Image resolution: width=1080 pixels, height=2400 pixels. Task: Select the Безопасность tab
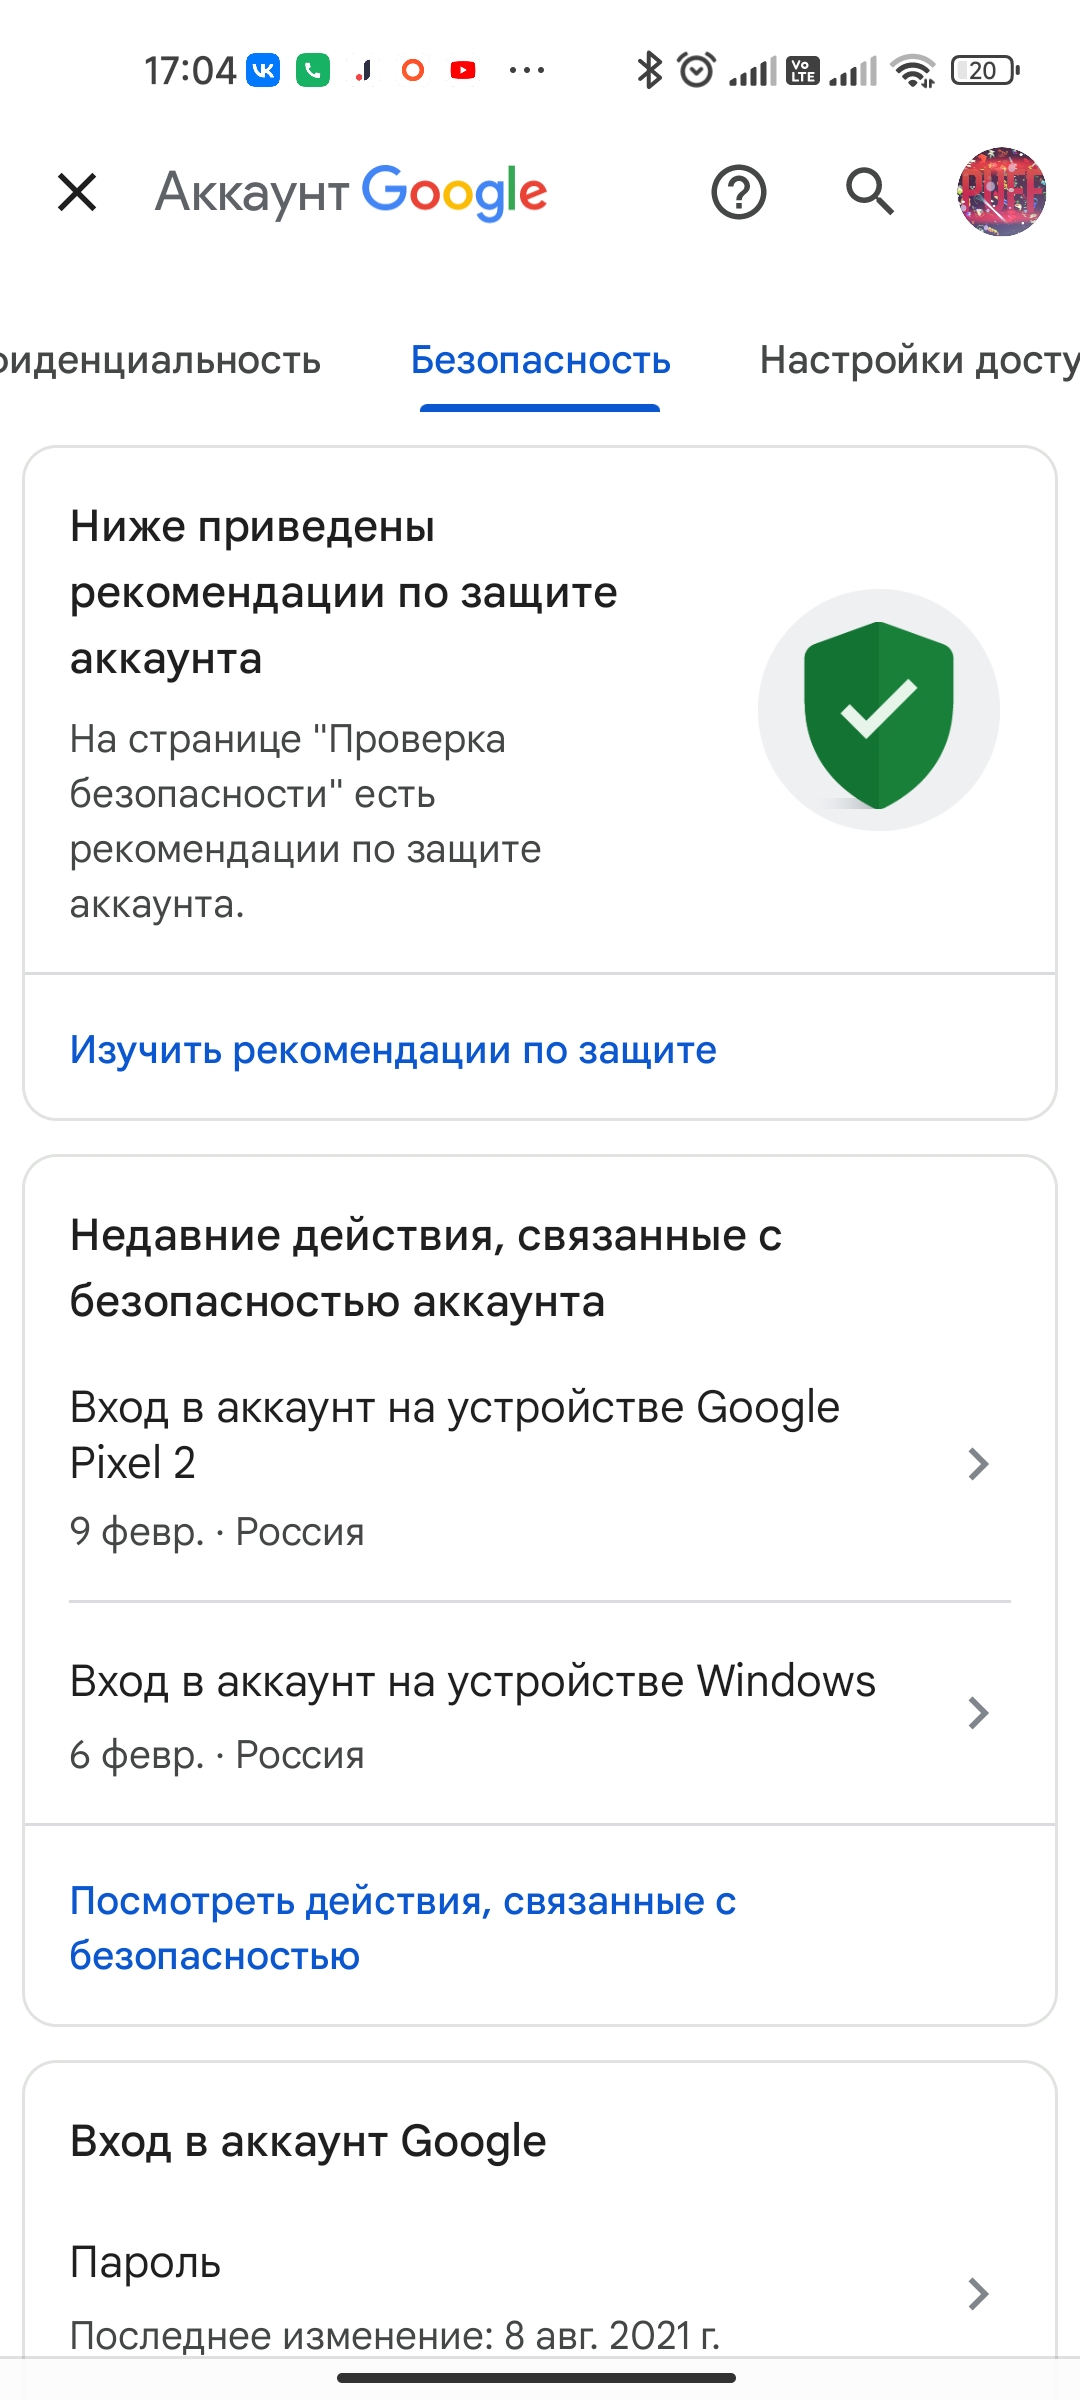click(541, 360)
